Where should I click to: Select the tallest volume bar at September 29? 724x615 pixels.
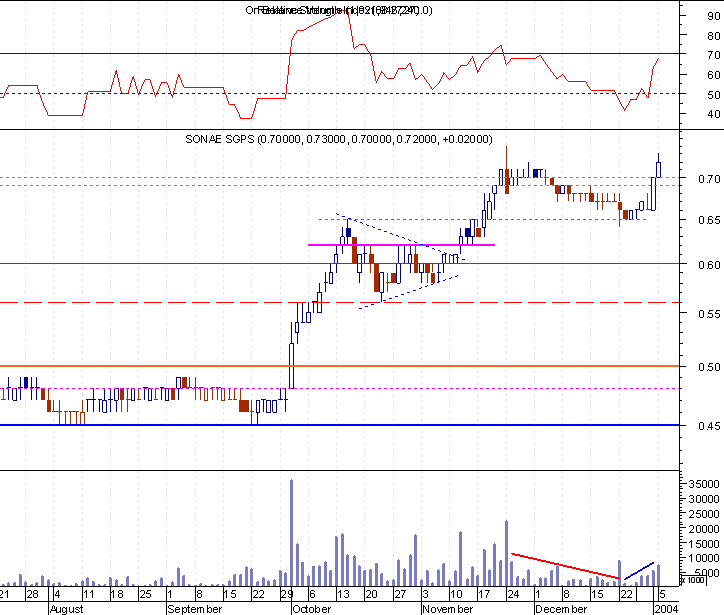click(291, 532)
